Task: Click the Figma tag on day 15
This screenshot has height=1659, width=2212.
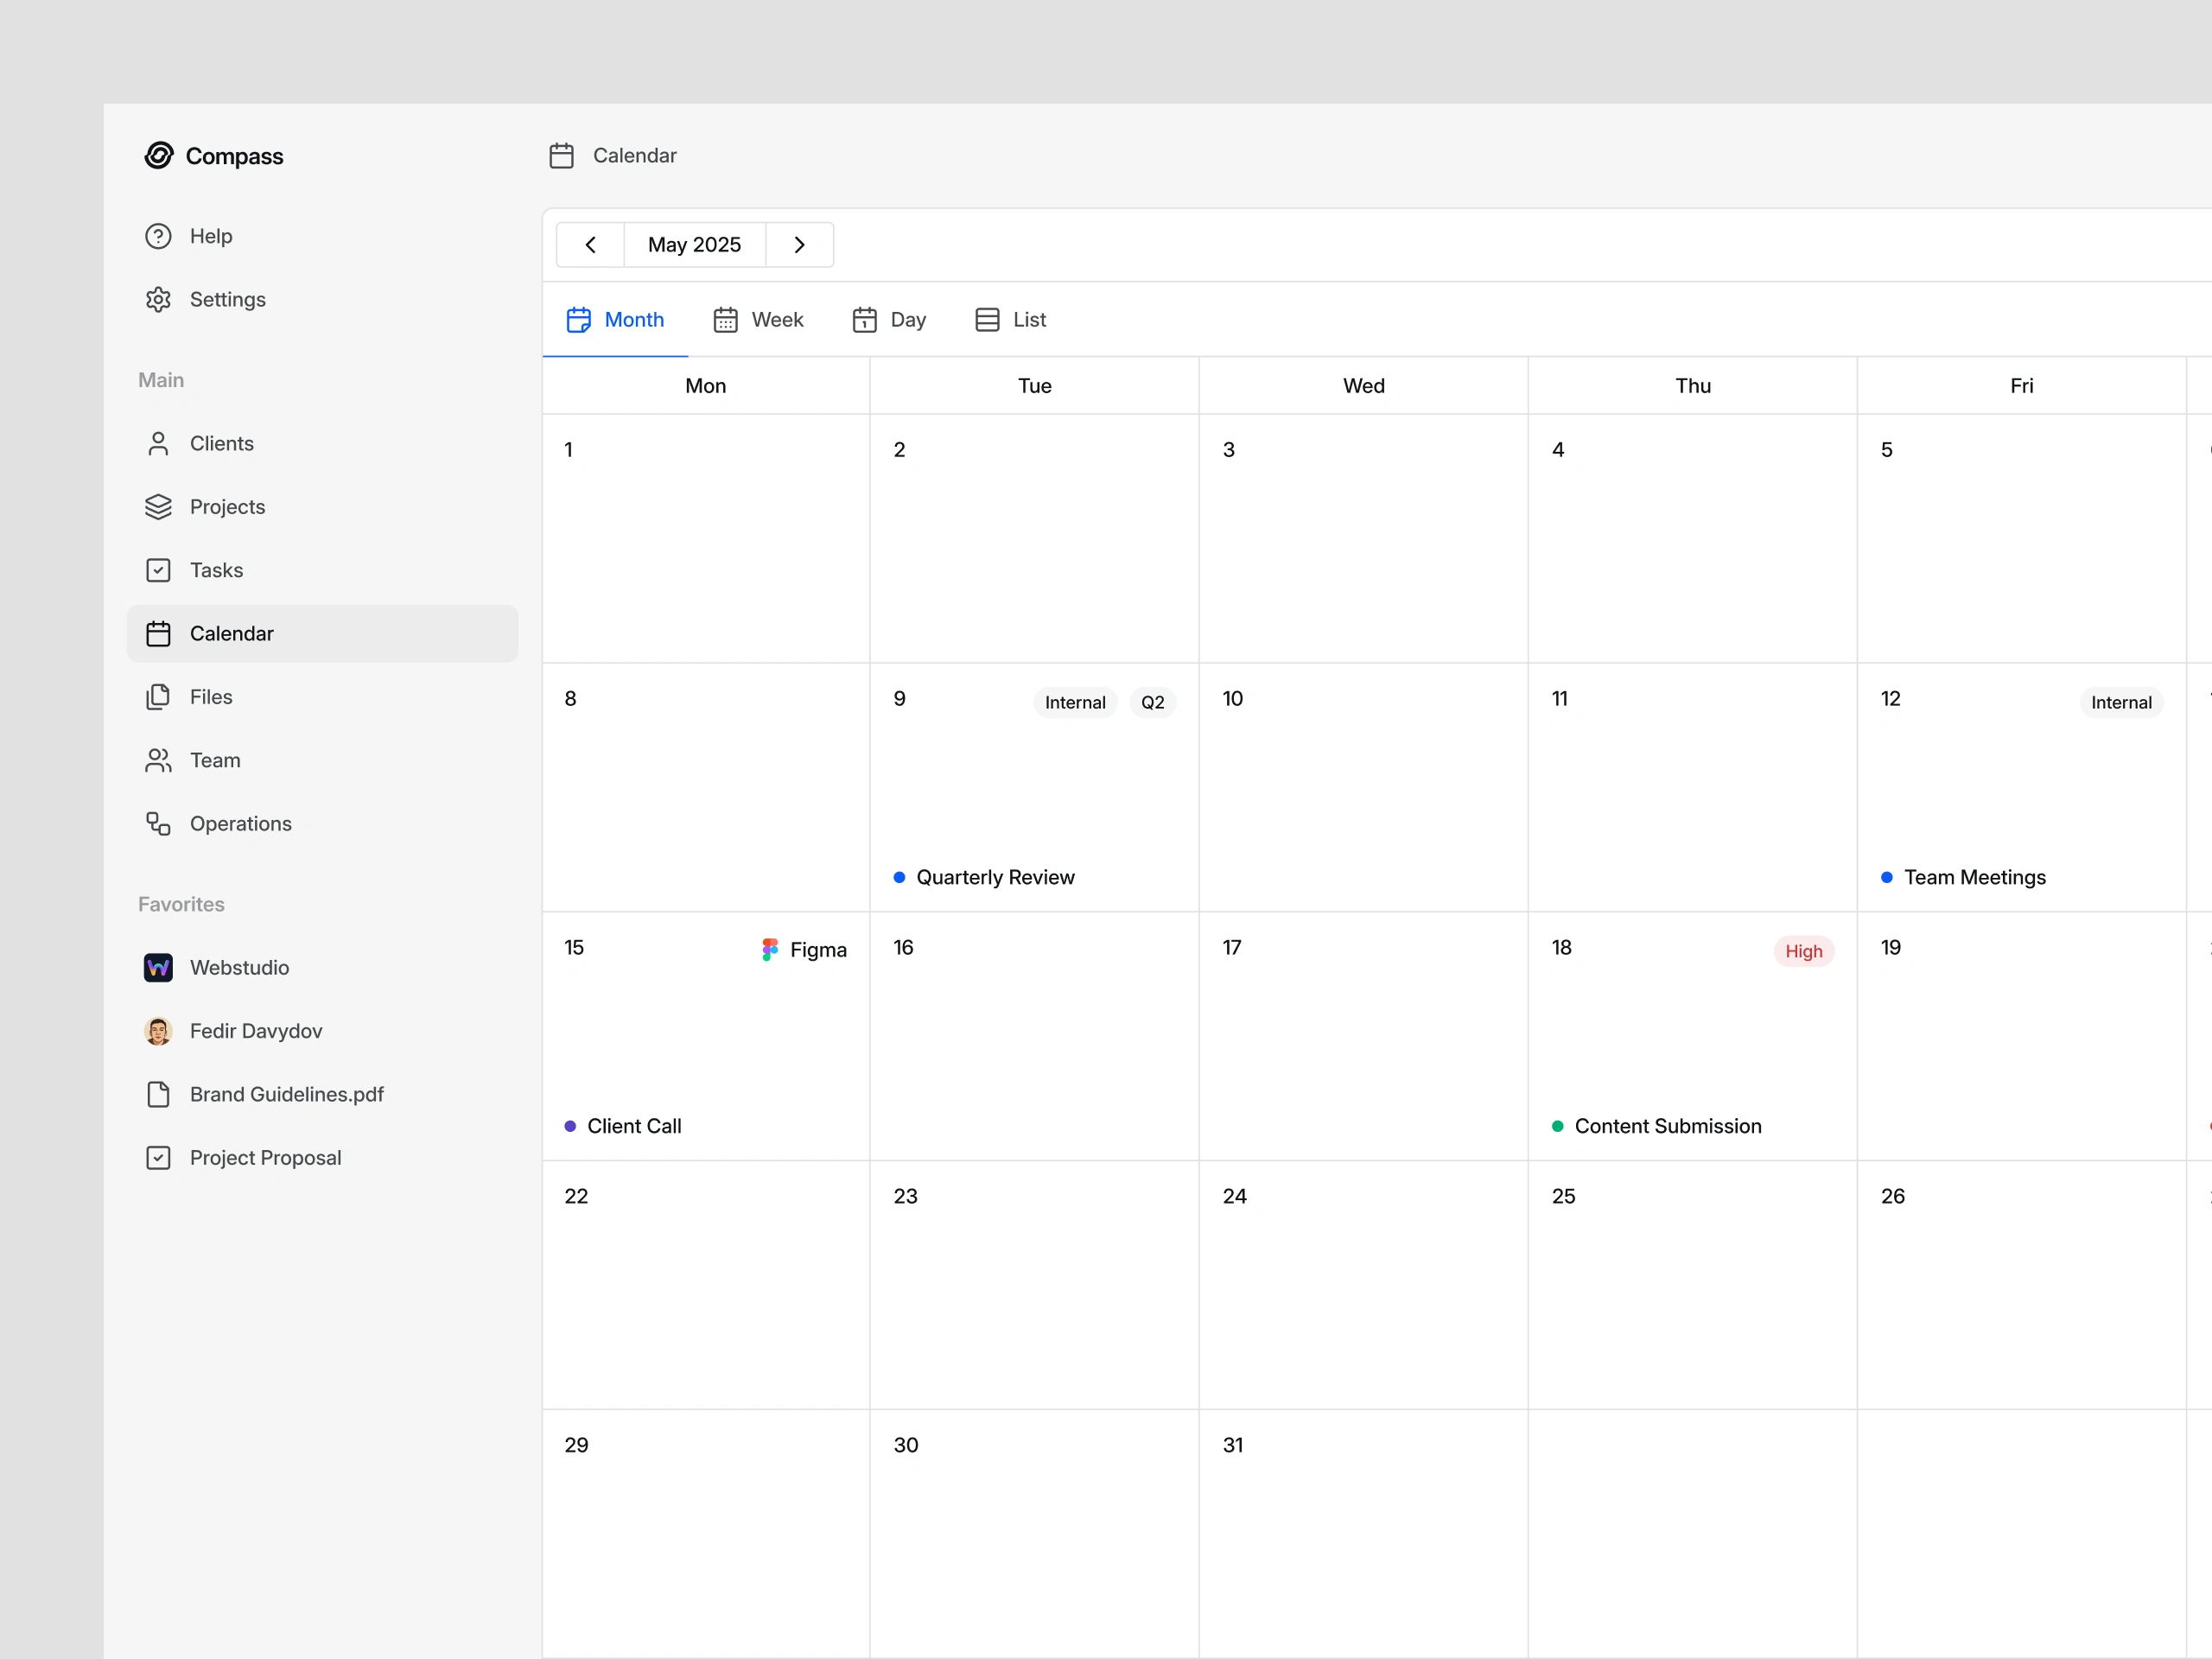Action: tap(804, 950)
